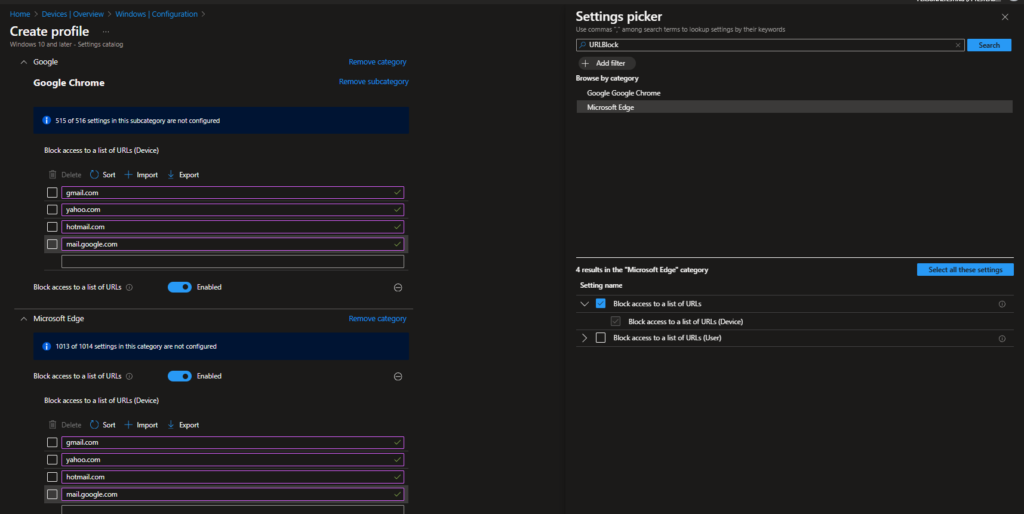1024x514 pixels.
Task: Collapse Block access to a list of URLs result
Action: coord(584,304)
